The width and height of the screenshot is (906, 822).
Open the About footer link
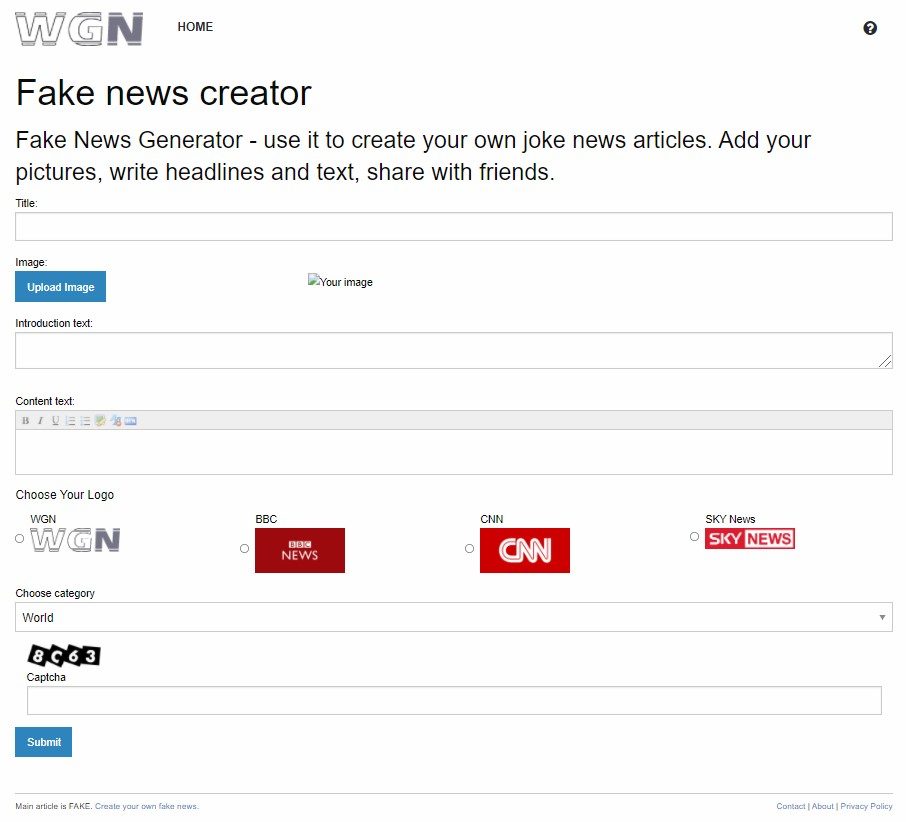pyautogui.click(x=823, y=806)
